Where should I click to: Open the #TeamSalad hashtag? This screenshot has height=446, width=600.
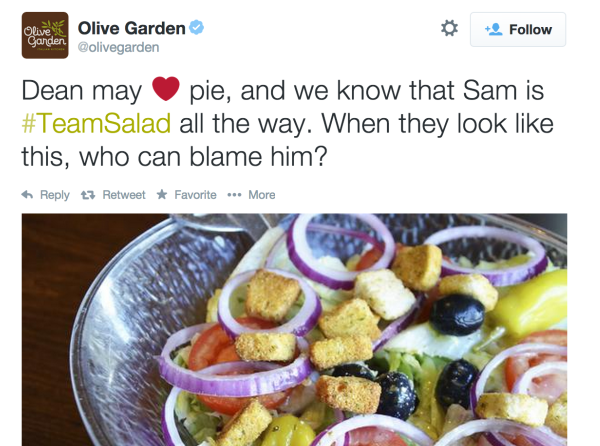[x=96, y=125]
